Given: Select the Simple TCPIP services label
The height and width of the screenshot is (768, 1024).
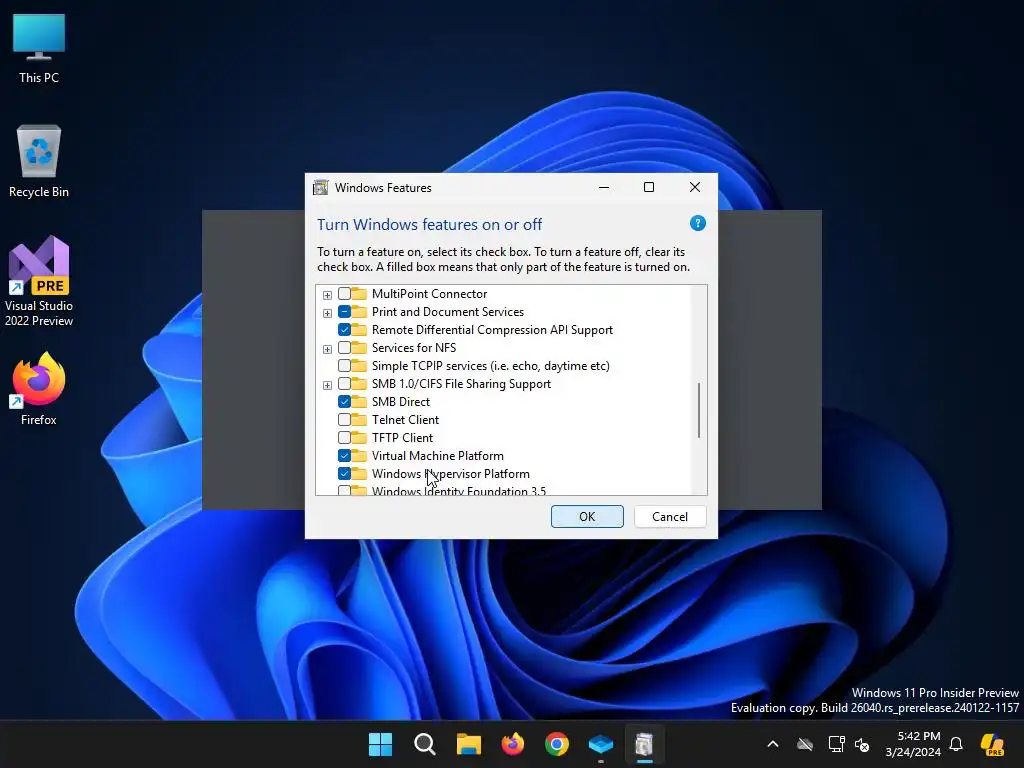Looking at the screenshot, I should 490,366.
